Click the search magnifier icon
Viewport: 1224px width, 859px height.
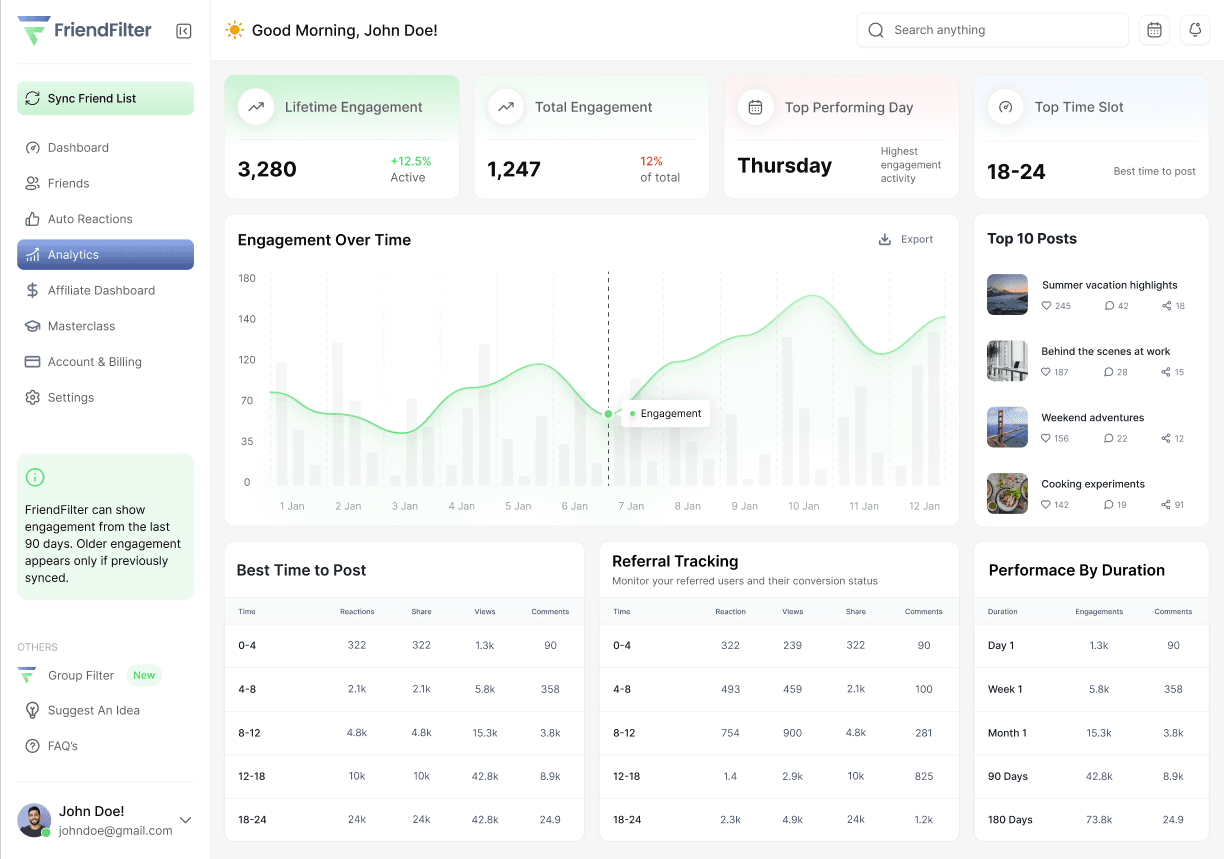click(x=875, y=30)
